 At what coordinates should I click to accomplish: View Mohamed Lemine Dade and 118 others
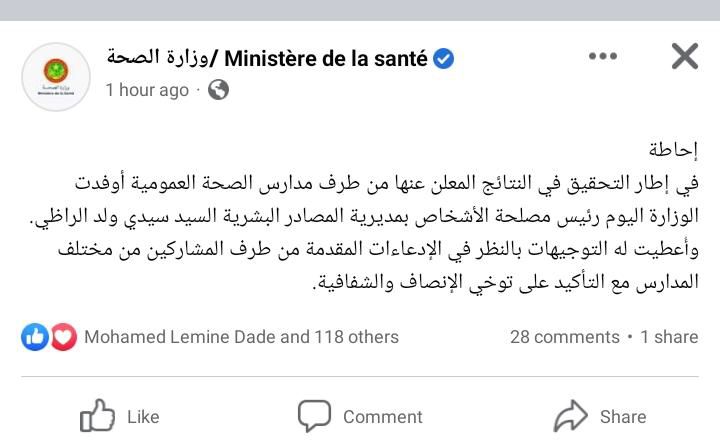coord(242,337)
